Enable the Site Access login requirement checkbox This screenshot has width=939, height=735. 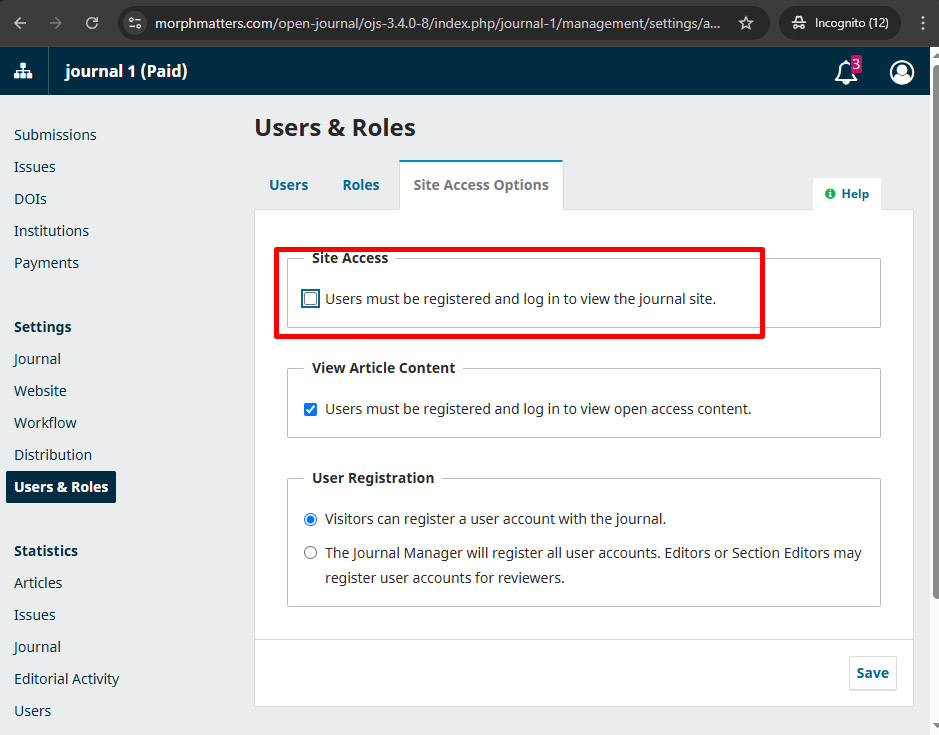pos(310,298)
